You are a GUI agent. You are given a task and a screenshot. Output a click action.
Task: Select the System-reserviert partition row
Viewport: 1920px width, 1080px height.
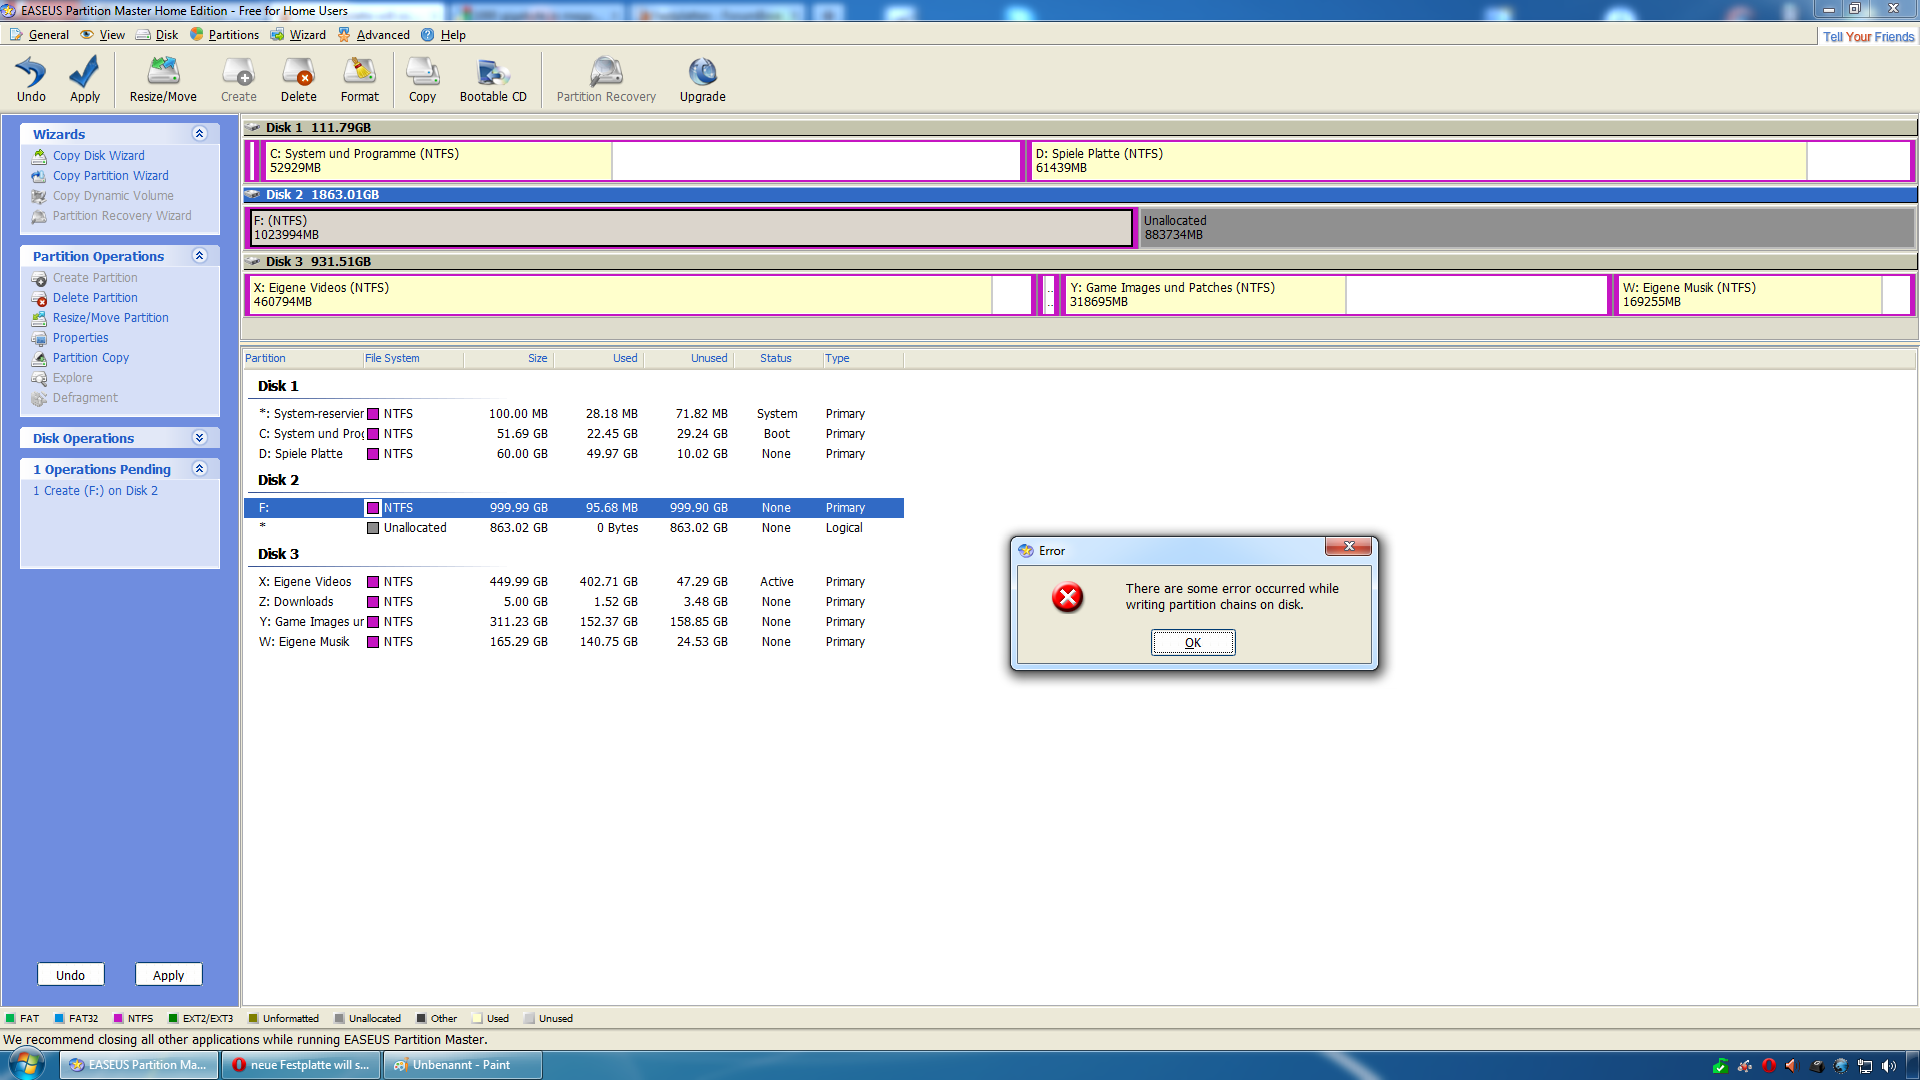574,414
